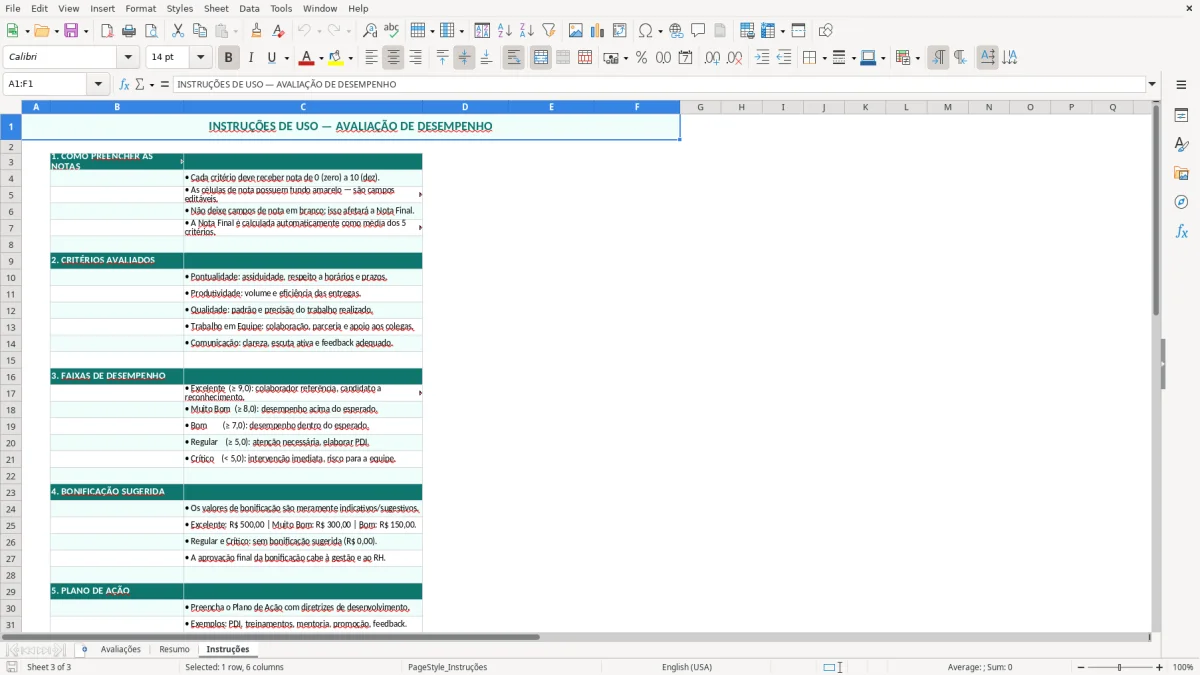
Task: Format as date
Action: pyautogui.click(x=685, y=58)
